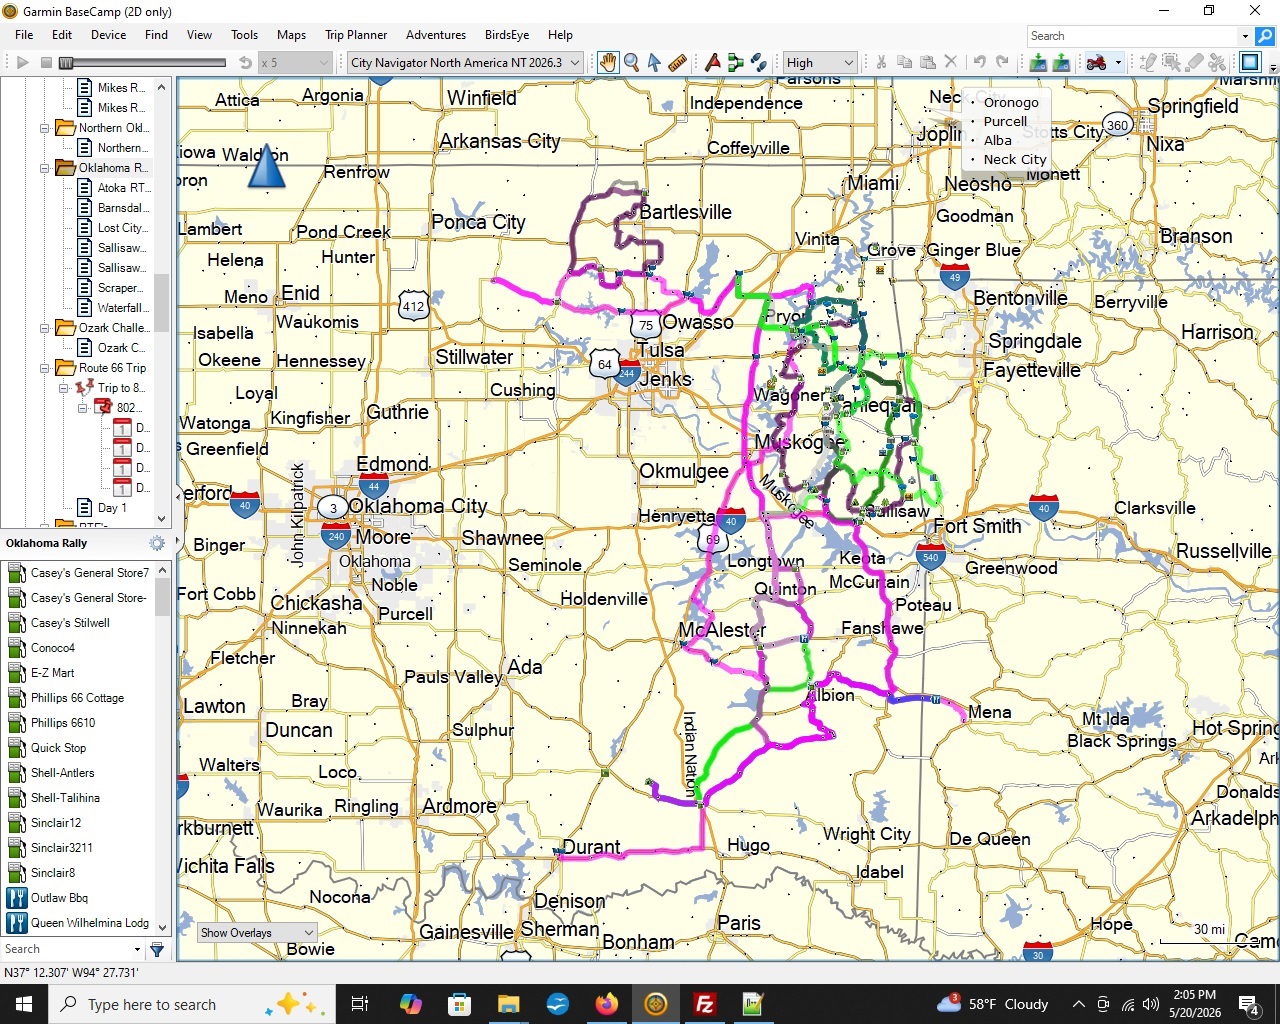Click the Undo arrow icon
Viewport: 1280px width, 1024px height.
tap(979, 62)
